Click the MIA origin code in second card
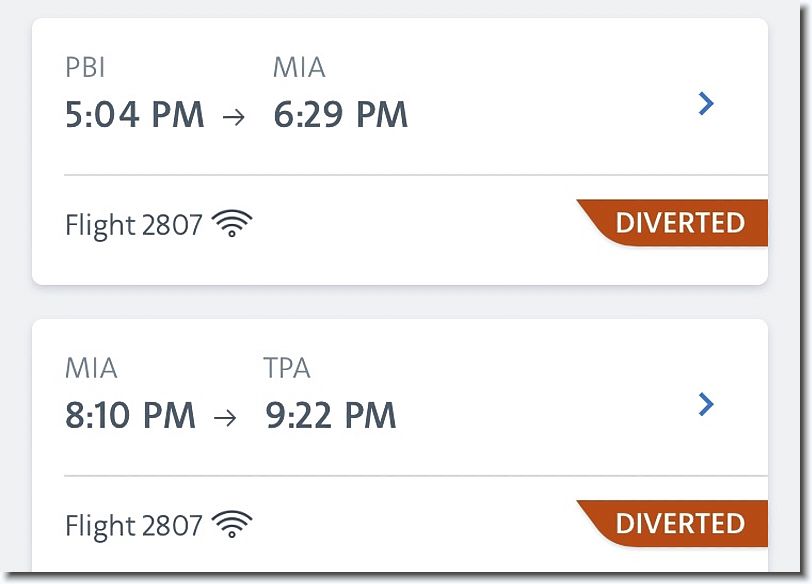 [x=91, y=368]
